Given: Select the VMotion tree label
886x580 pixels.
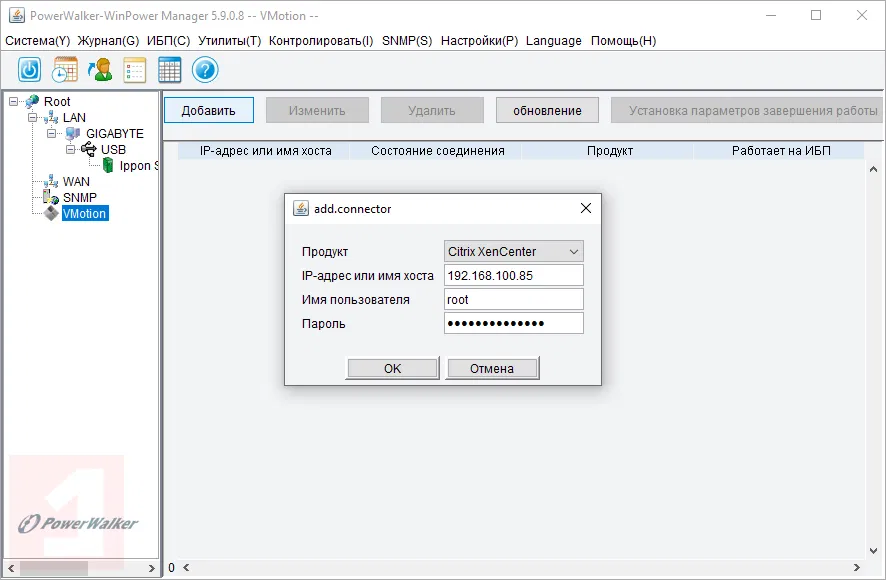Looking at the screenshot, I should (x=85, y=213).
